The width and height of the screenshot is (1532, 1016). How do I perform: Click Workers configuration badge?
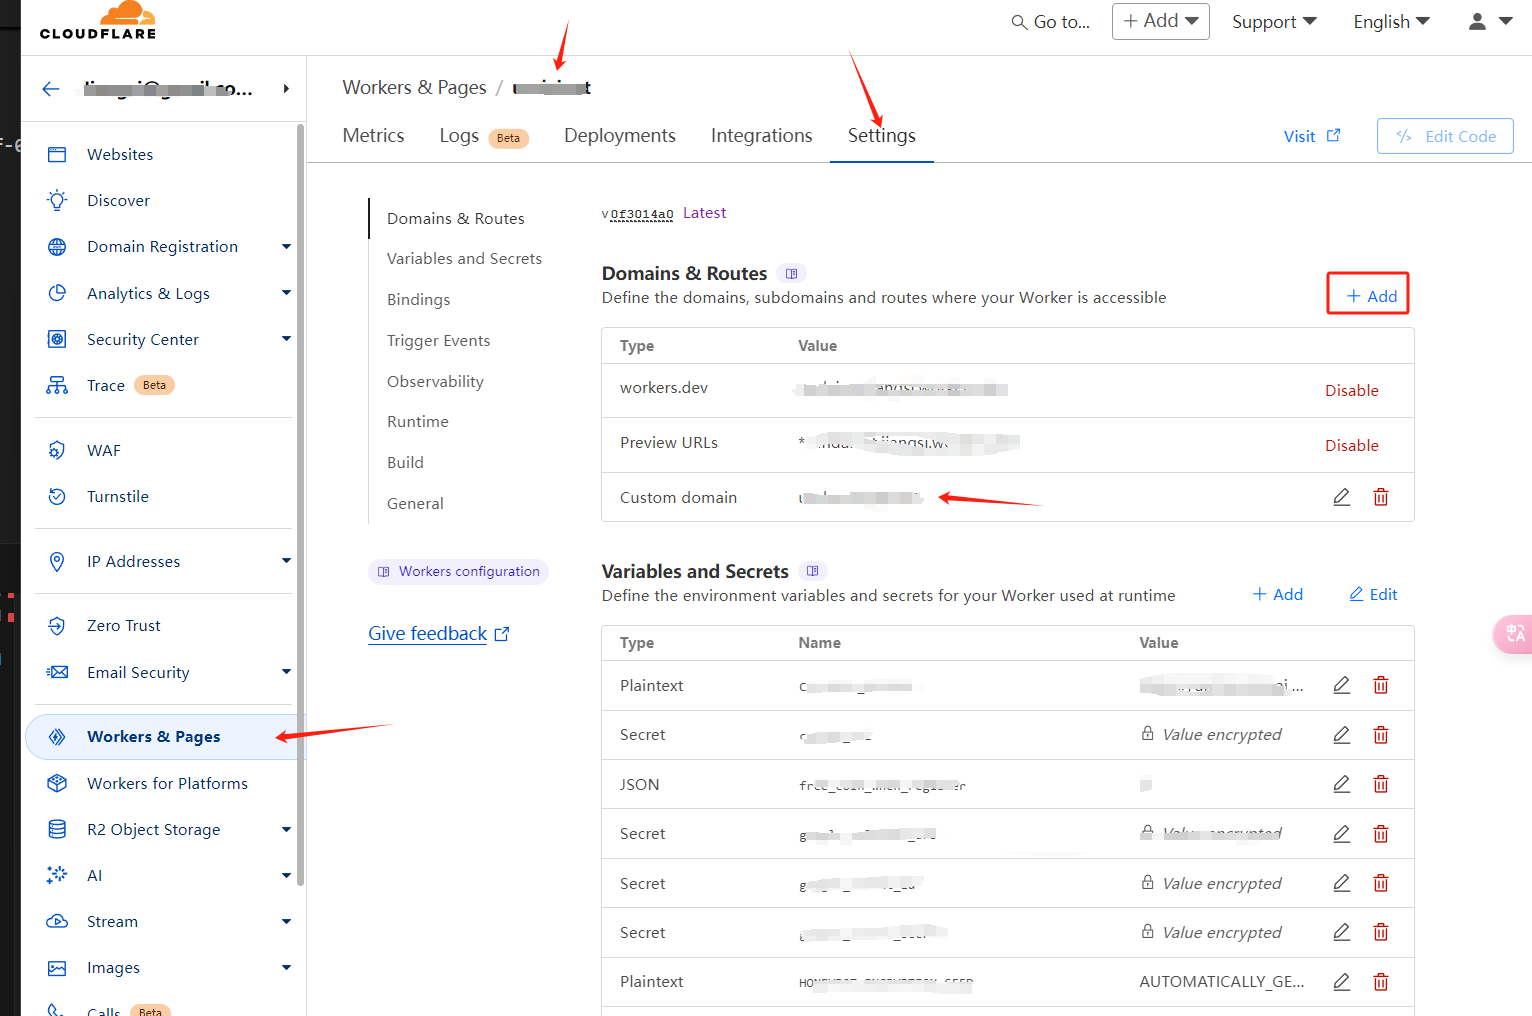coord(458,571)
